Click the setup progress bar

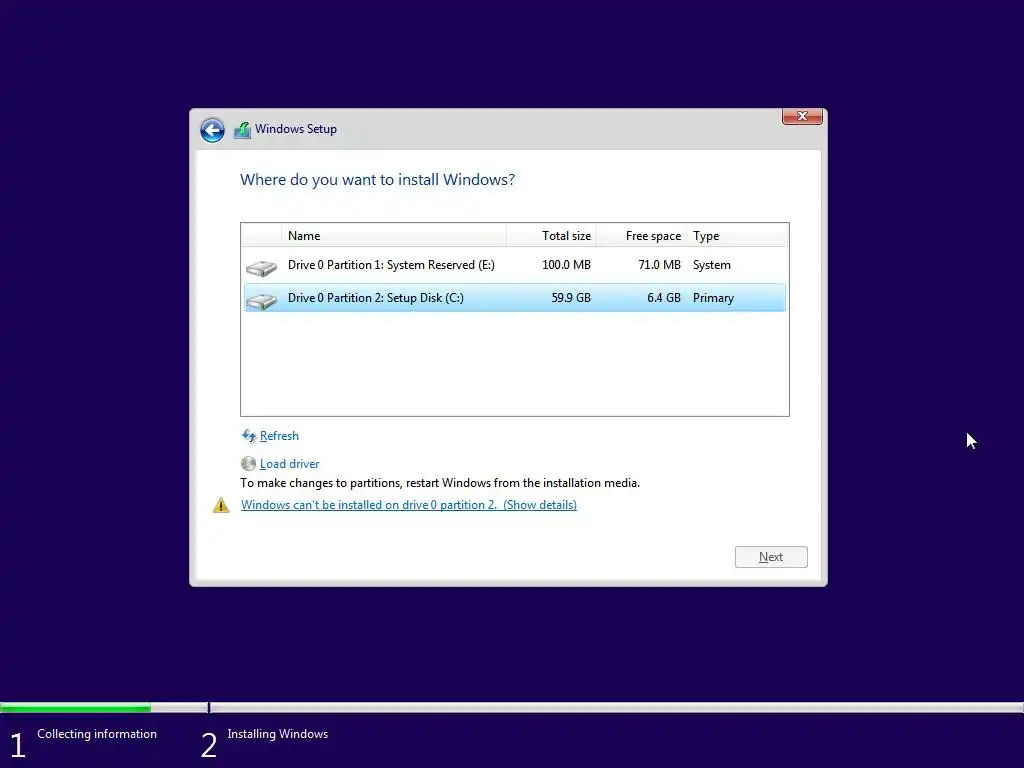point(512,707)
